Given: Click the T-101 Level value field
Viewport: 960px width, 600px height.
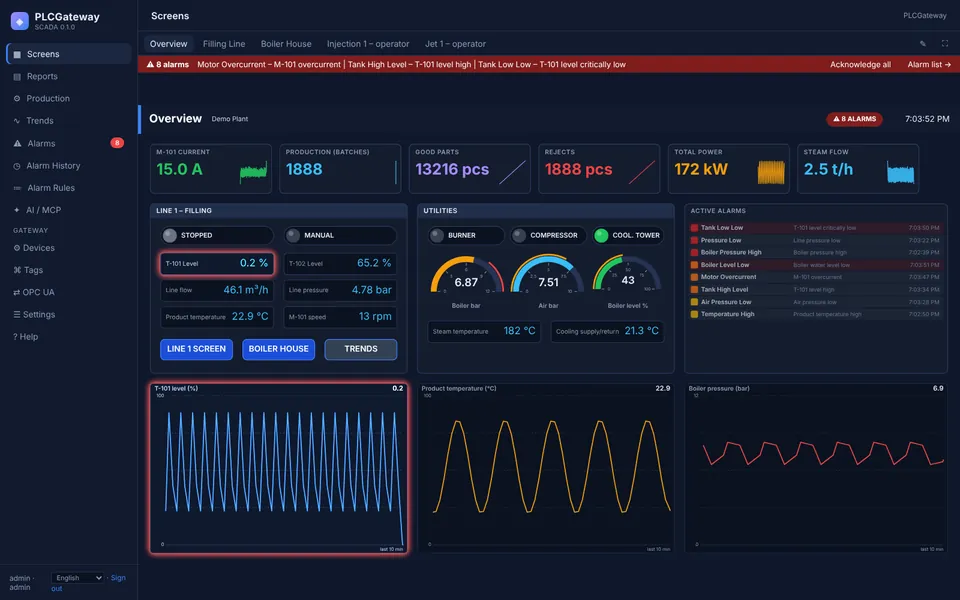Looking at the screenshot, I should pyautogui.click(x=217, y=263).
